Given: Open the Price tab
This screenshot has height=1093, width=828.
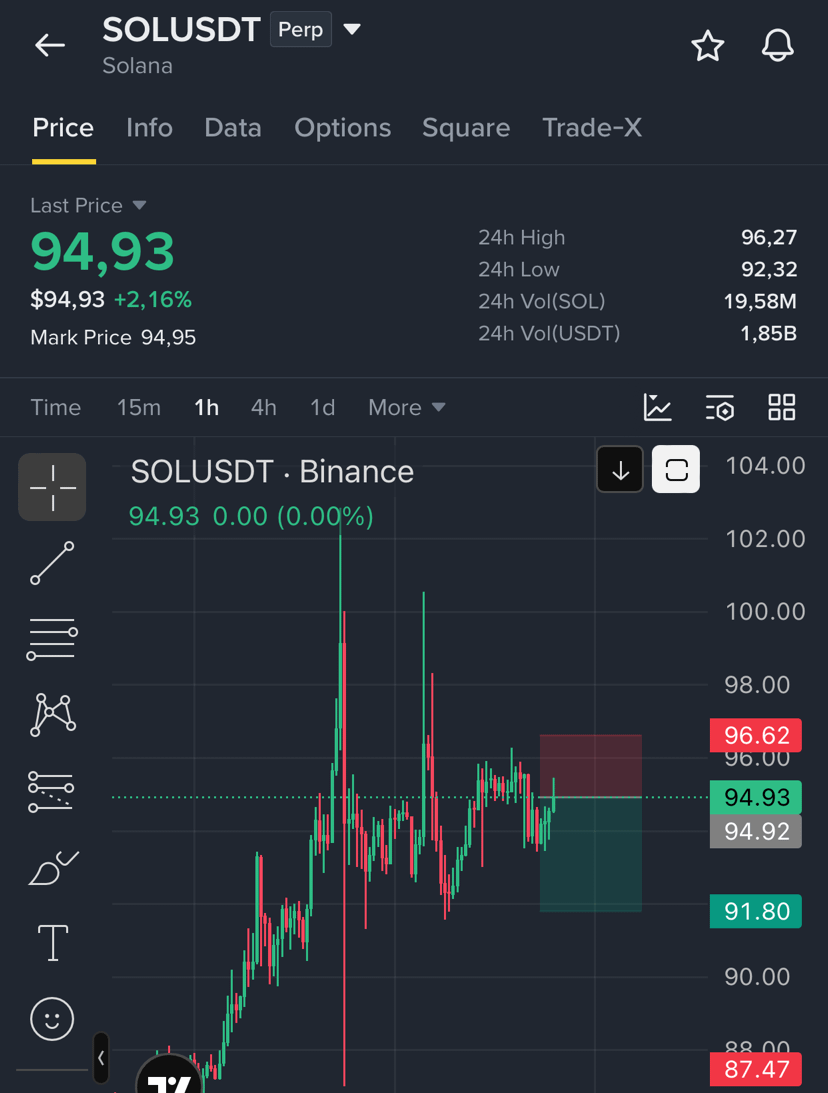Looking at the screenshot, I should coord(63,128).
